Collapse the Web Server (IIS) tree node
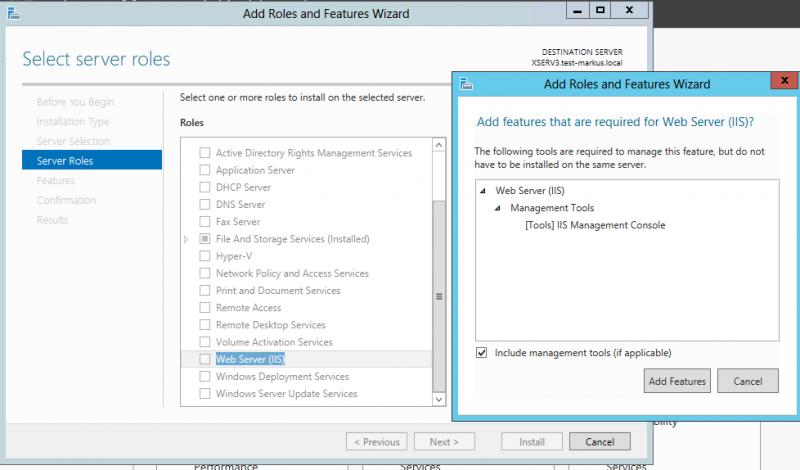 tap(485, 190)
